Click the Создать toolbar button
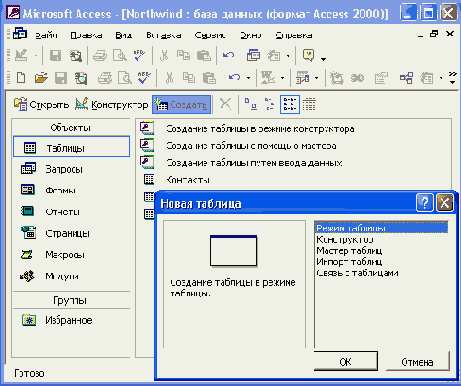The height and width of the screenshot is (386, 461). [182, 105]
